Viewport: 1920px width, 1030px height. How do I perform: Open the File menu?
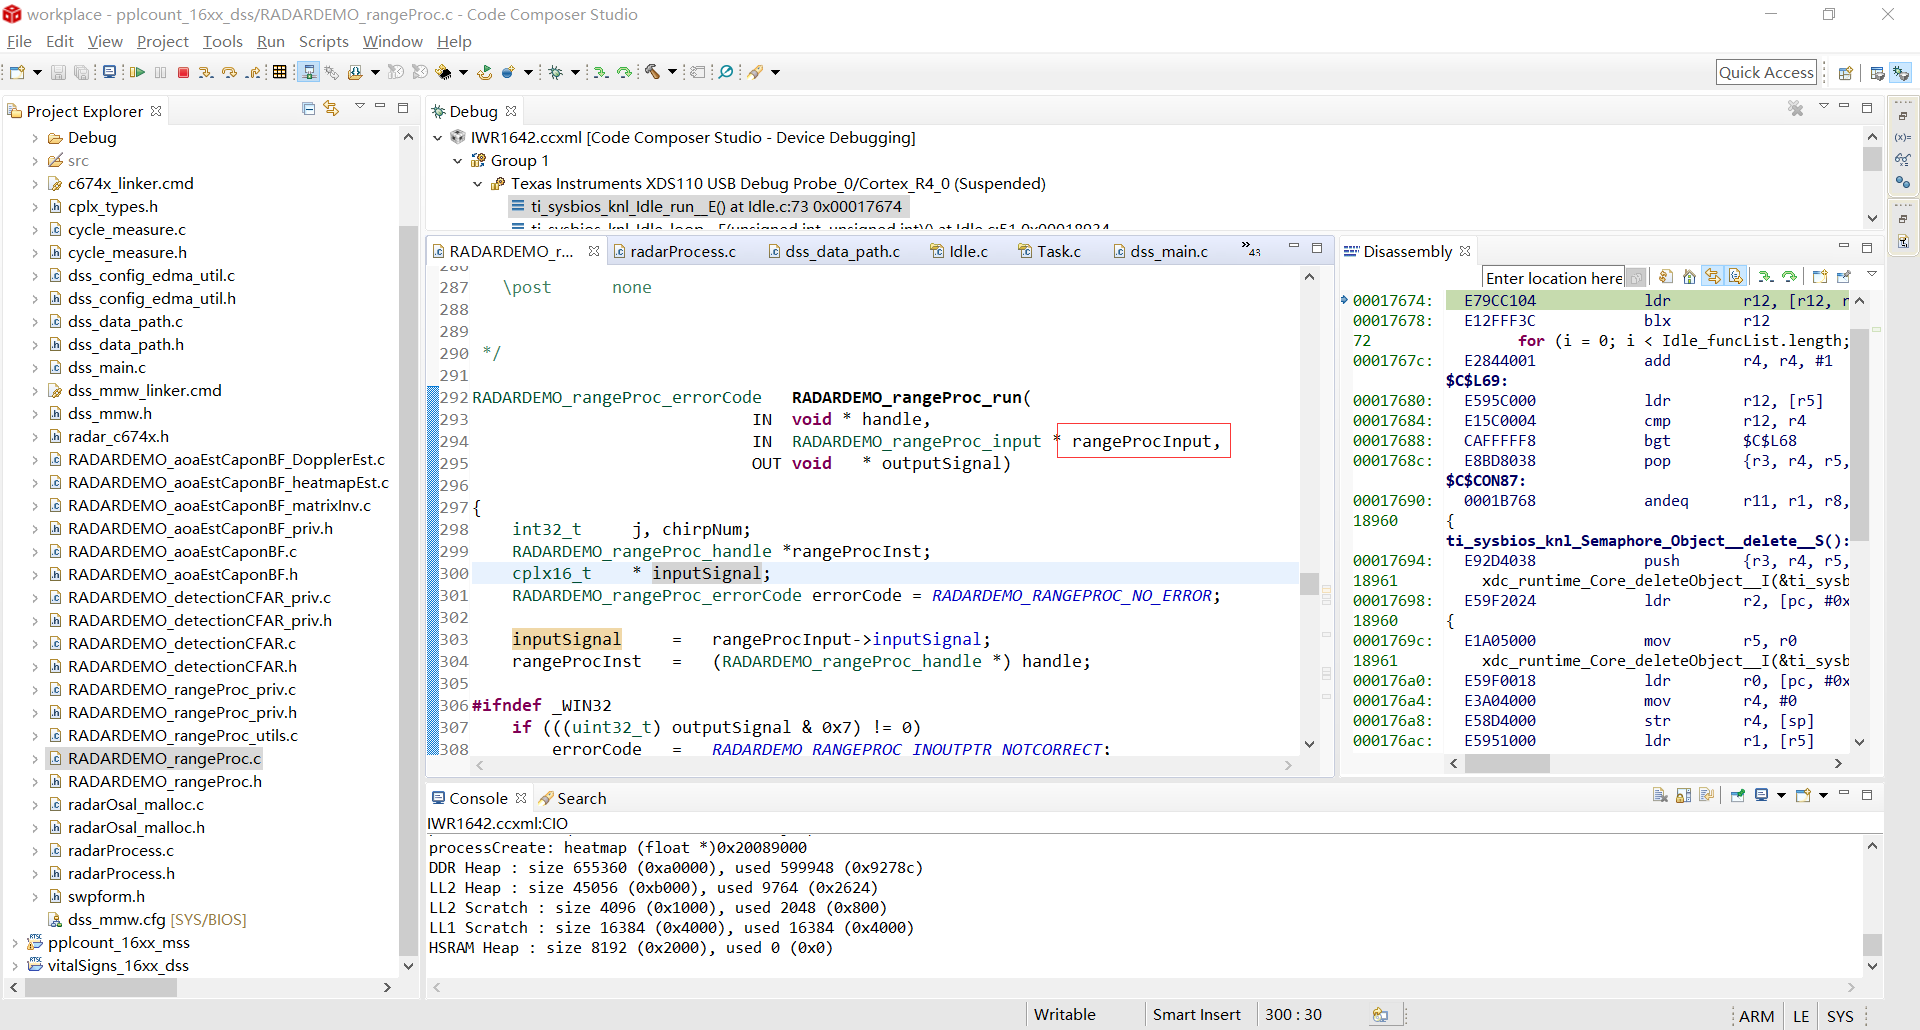coord(19,42)
